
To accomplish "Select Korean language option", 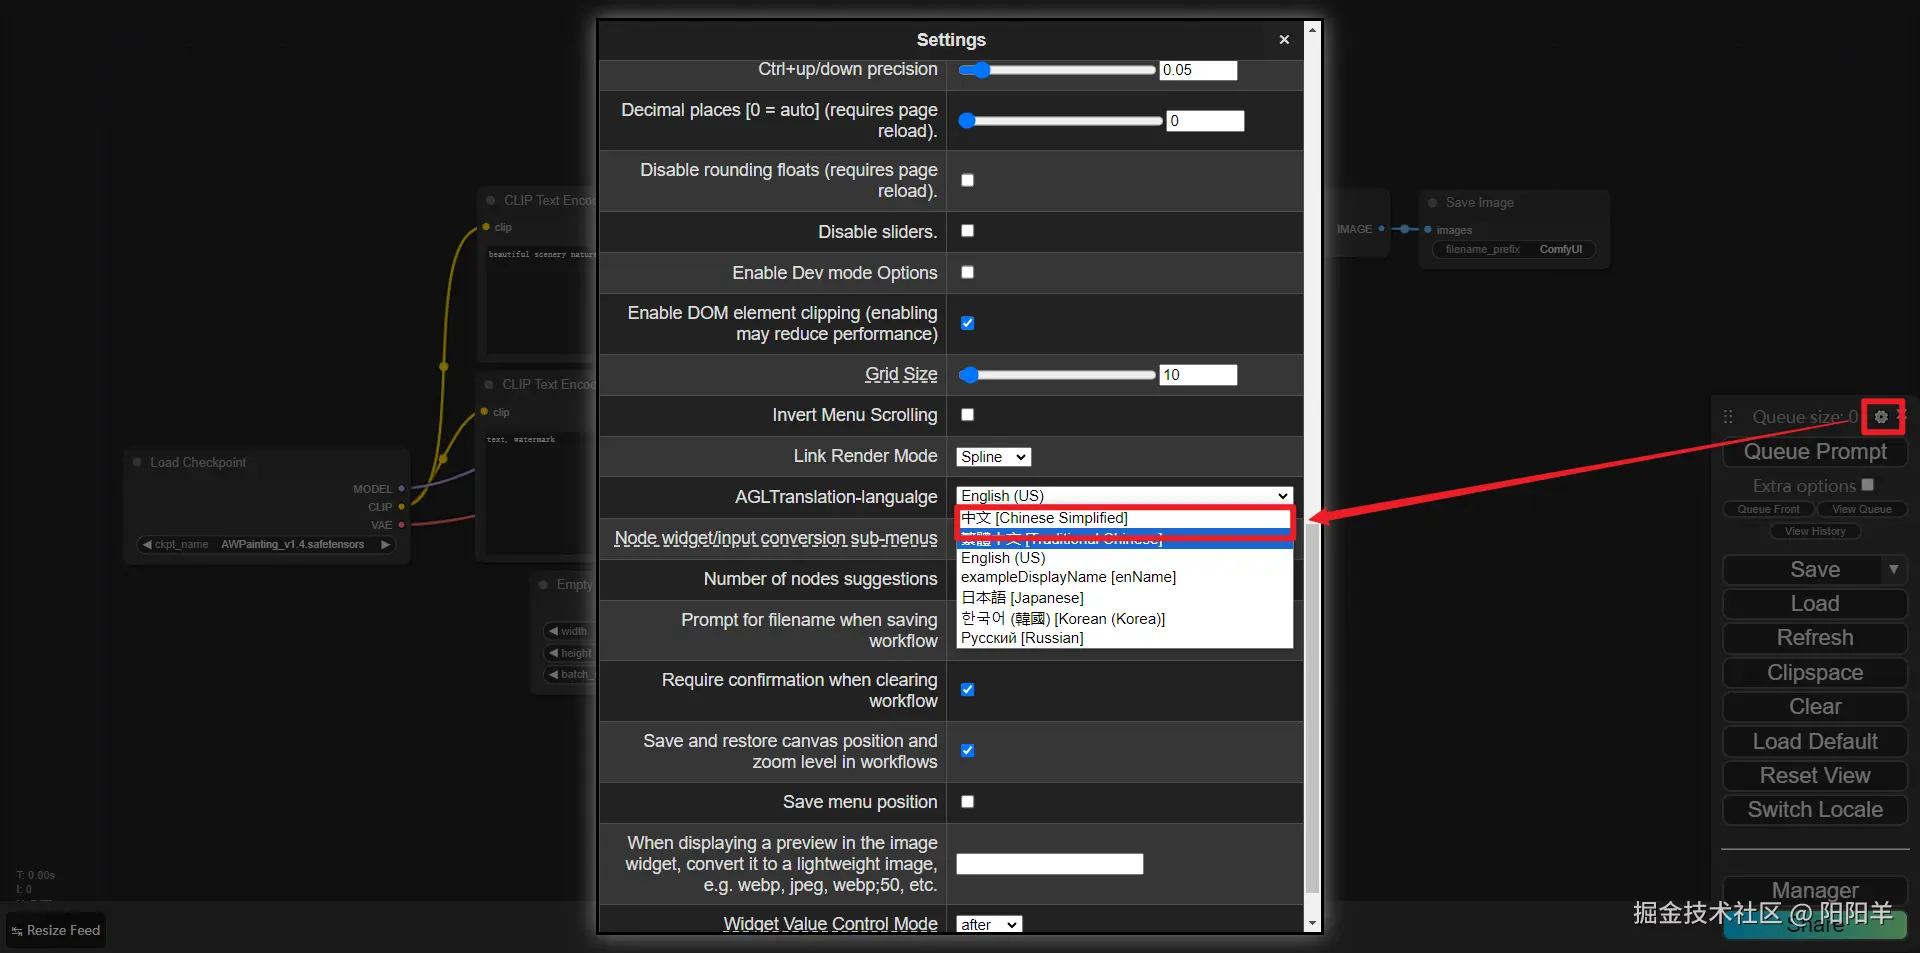I will [x=1124, y=618].
